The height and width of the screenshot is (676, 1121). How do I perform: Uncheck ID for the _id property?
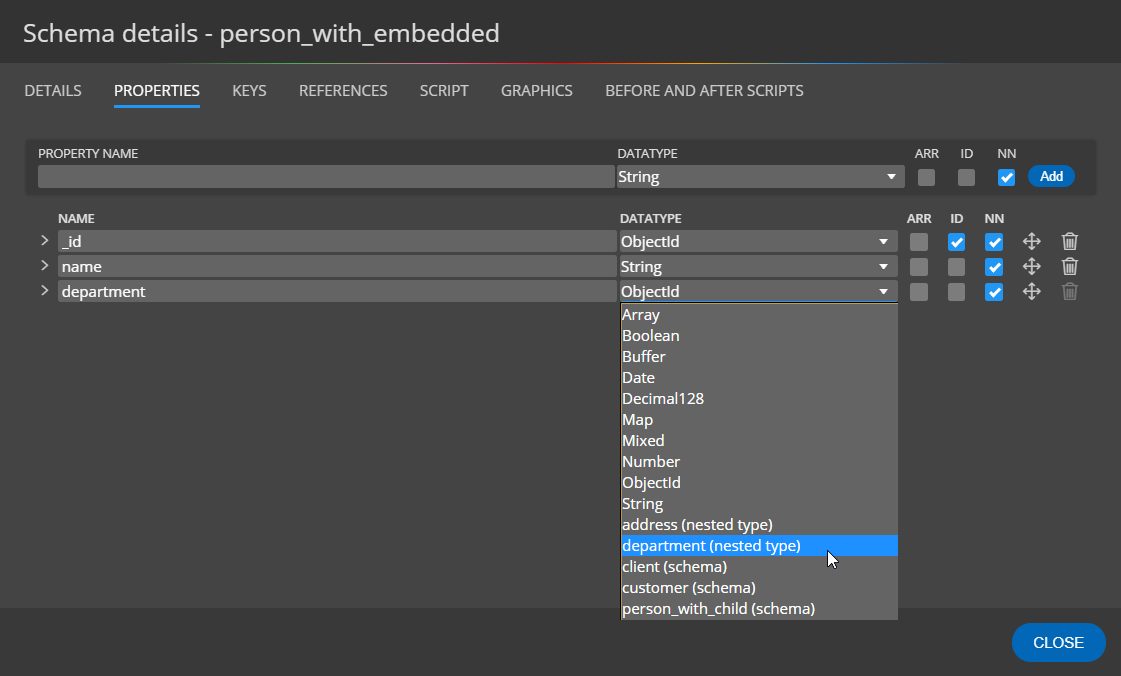(x=956, y=242)
